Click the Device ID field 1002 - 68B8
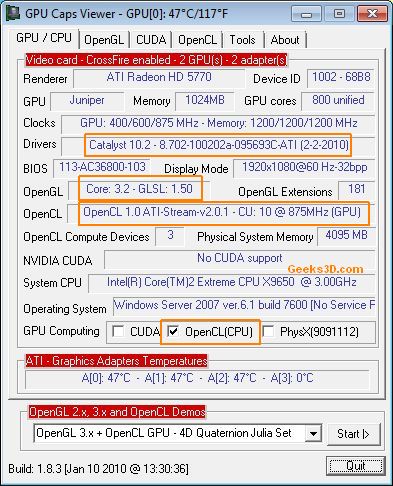Screen dimensions: 393x486 tap(341, 78)
